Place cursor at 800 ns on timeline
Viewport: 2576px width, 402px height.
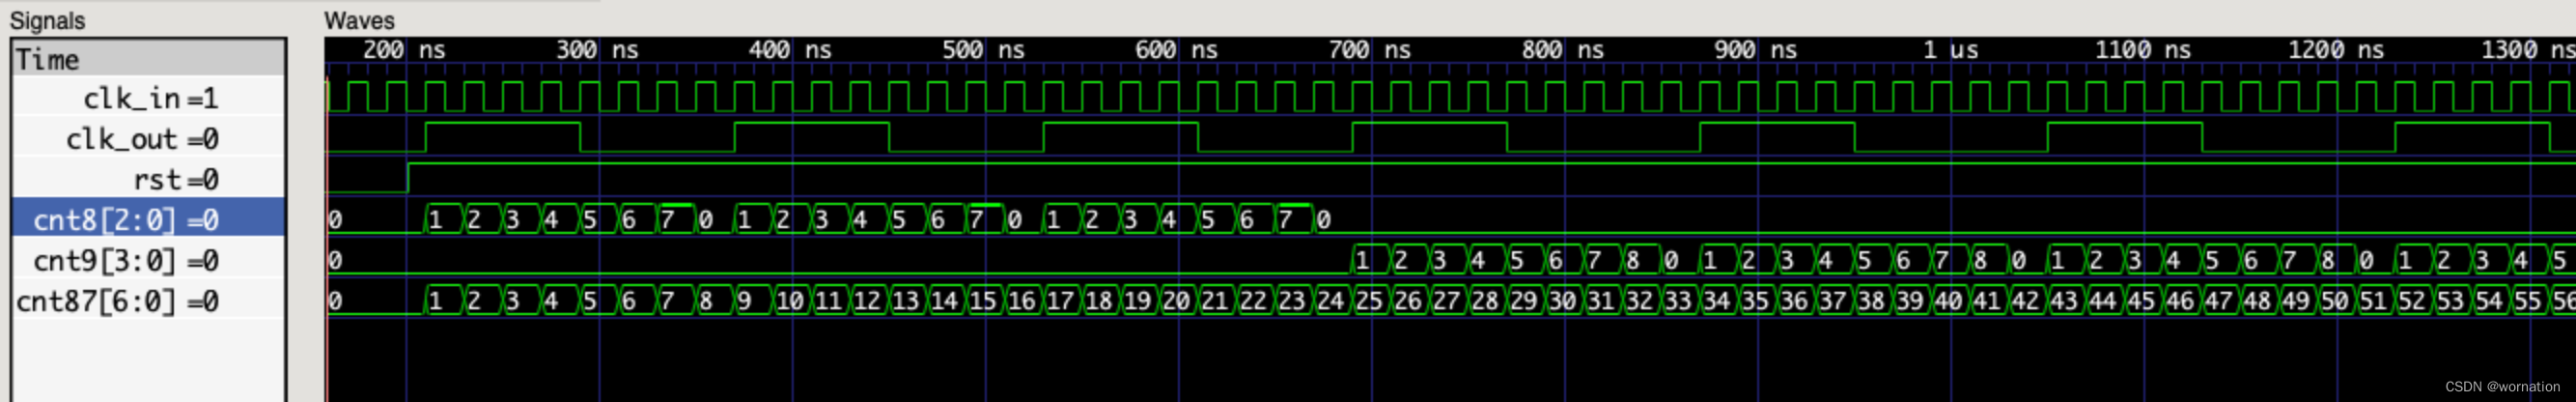point(1565,50)
